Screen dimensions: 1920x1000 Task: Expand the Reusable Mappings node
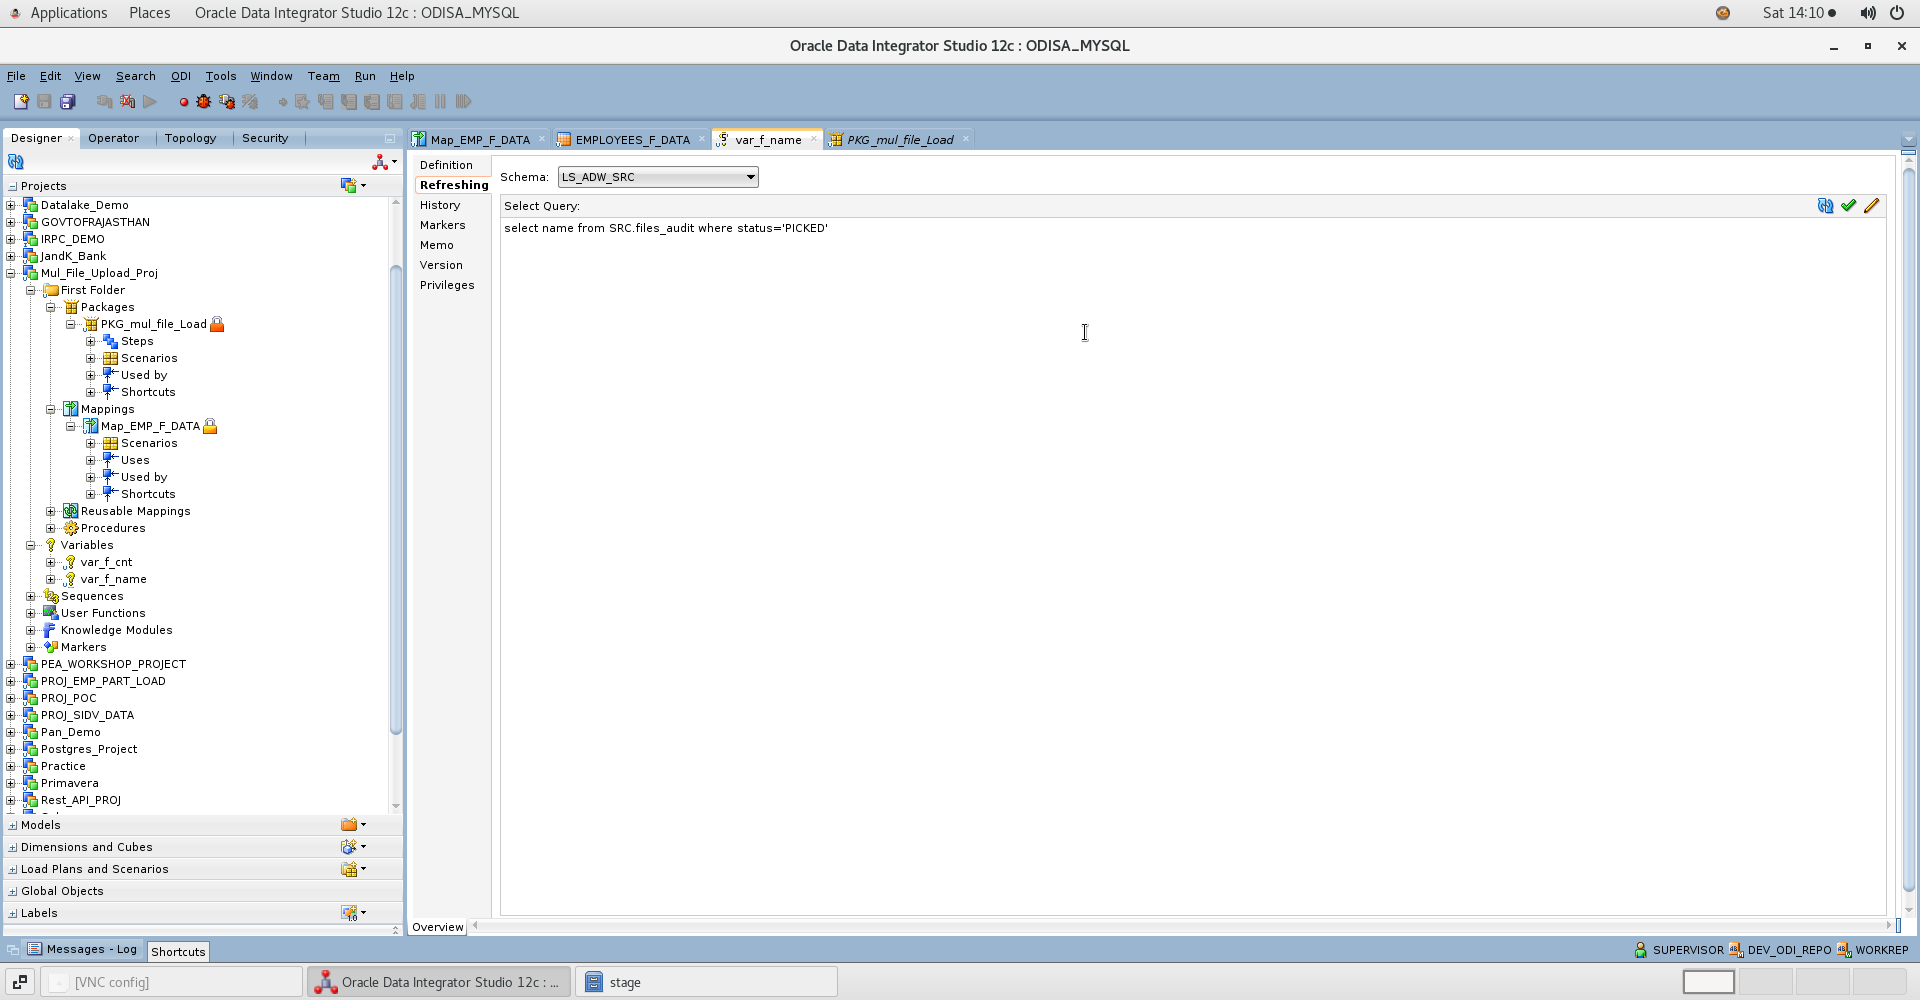pyautogui.click(x=51, y=511)
